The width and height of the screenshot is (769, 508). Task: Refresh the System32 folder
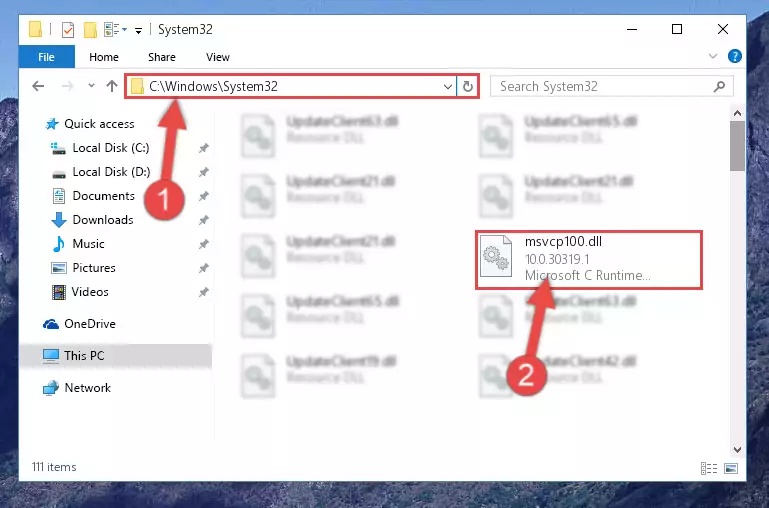468,87
